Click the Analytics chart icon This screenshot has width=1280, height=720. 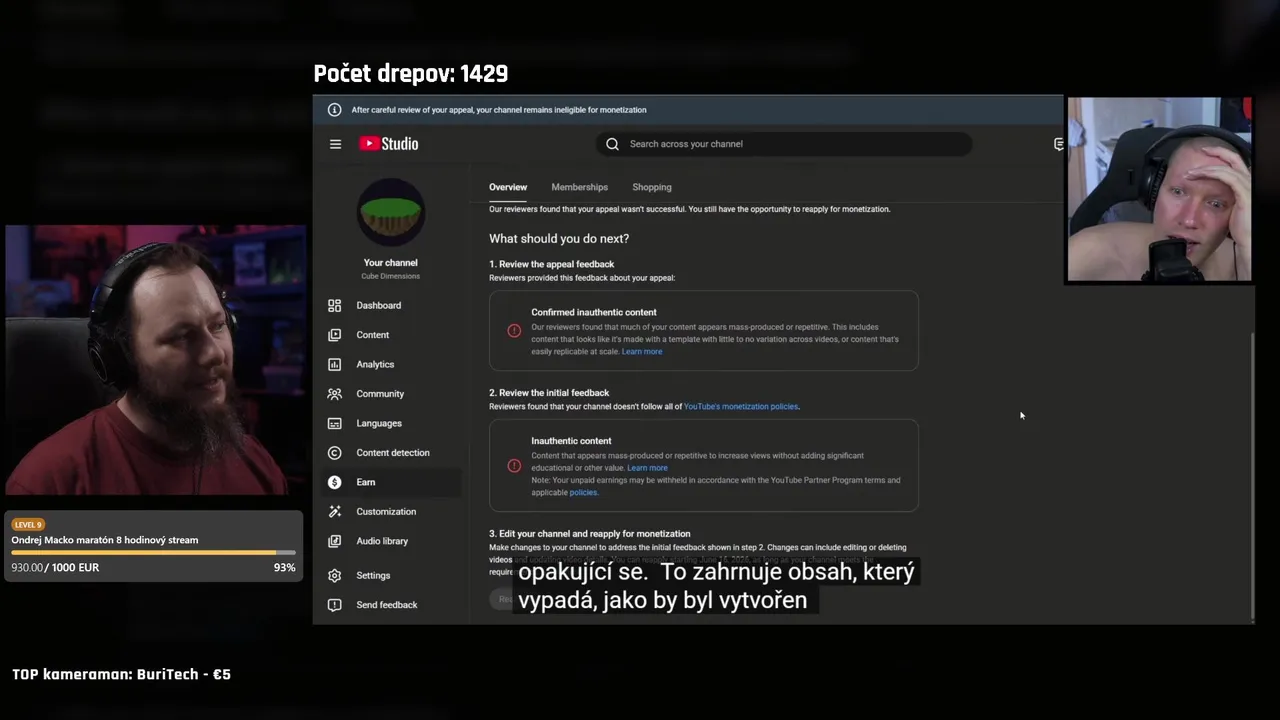click(334, 364)
